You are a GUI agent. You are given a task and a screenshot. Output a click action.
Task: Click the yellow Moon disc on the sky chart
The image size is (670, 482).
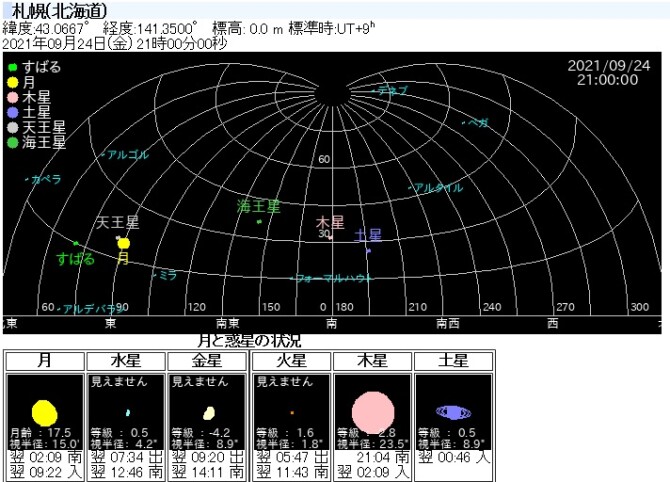point(123,244)
